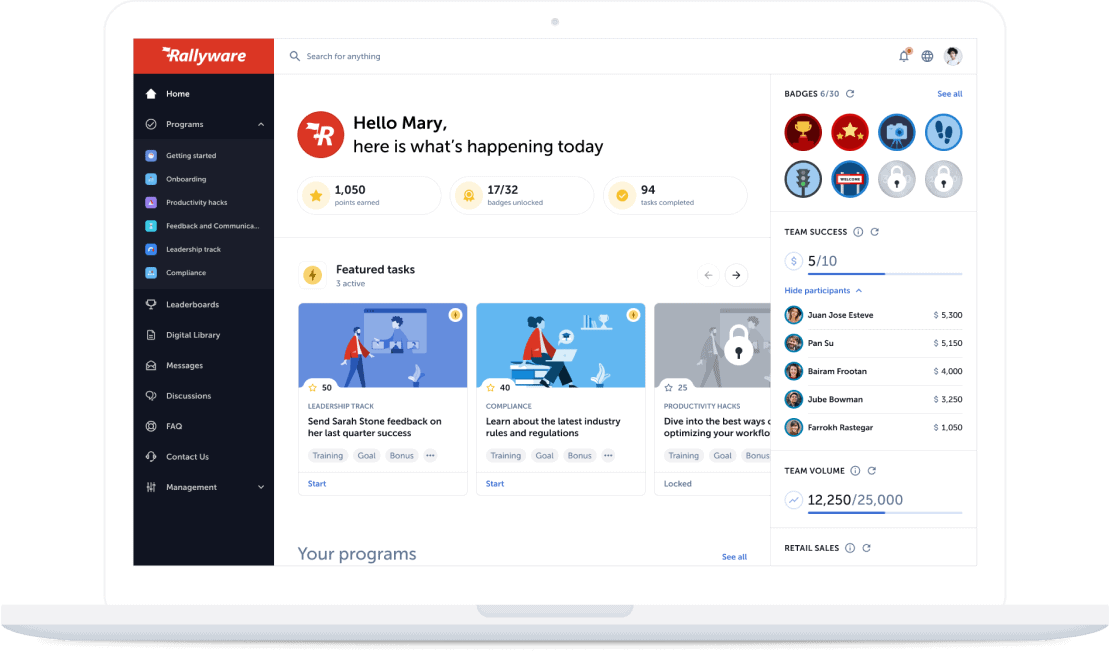This screenshot has width=1110, height=654.
Task: Select participant Farrokh Rastegar
Action: pyautogui.click(x=874, y=428)
